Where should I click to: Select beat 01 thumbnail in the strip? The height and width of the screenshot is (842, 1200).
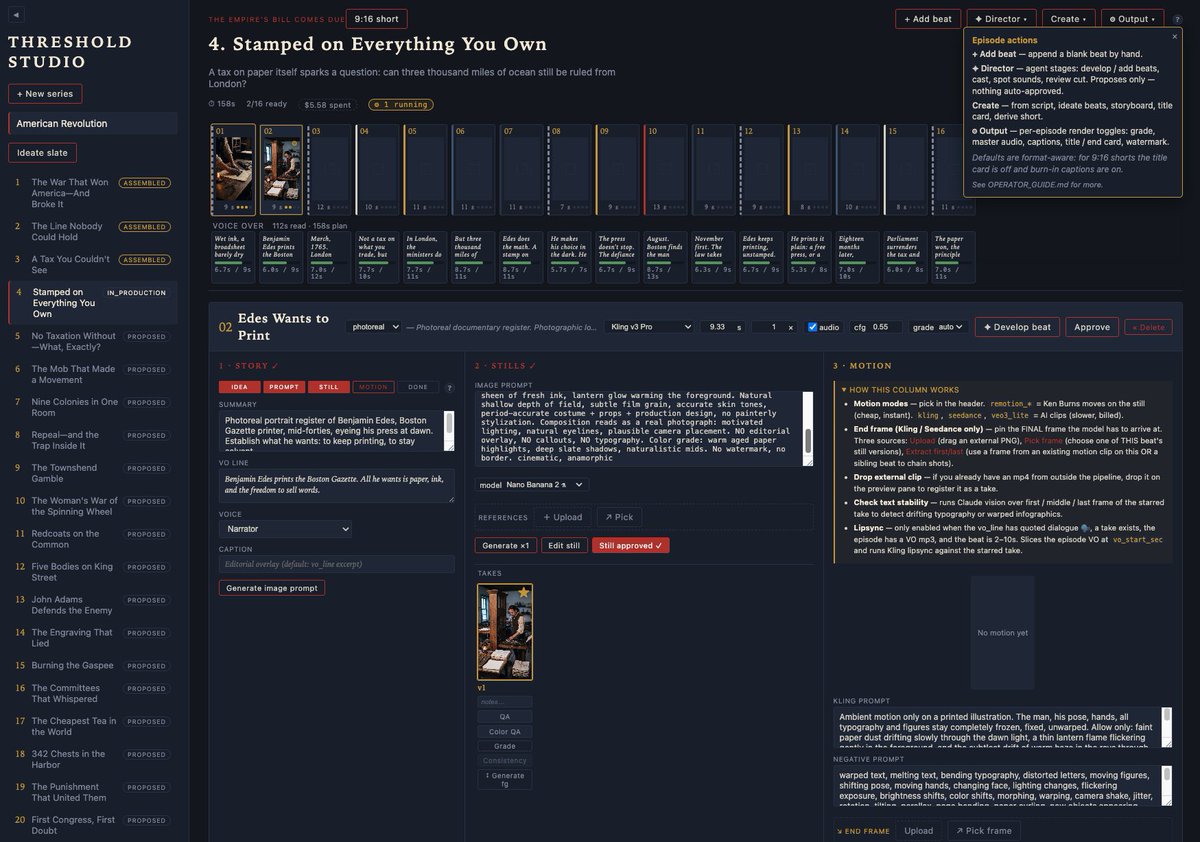coord(233,170)
